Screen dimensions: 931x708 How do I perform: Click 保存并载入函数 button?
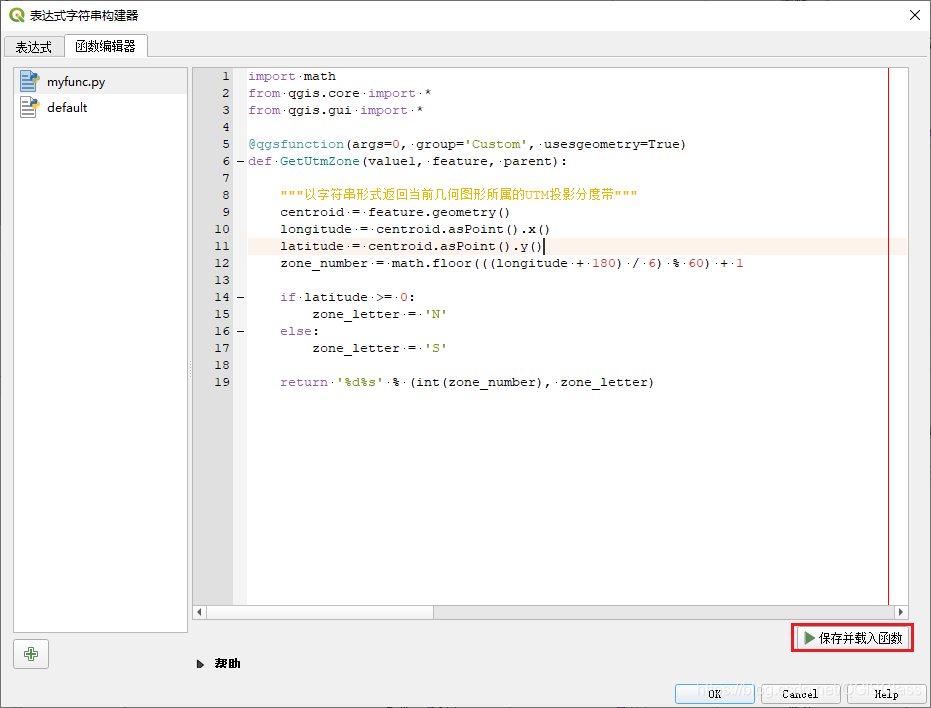852,638
